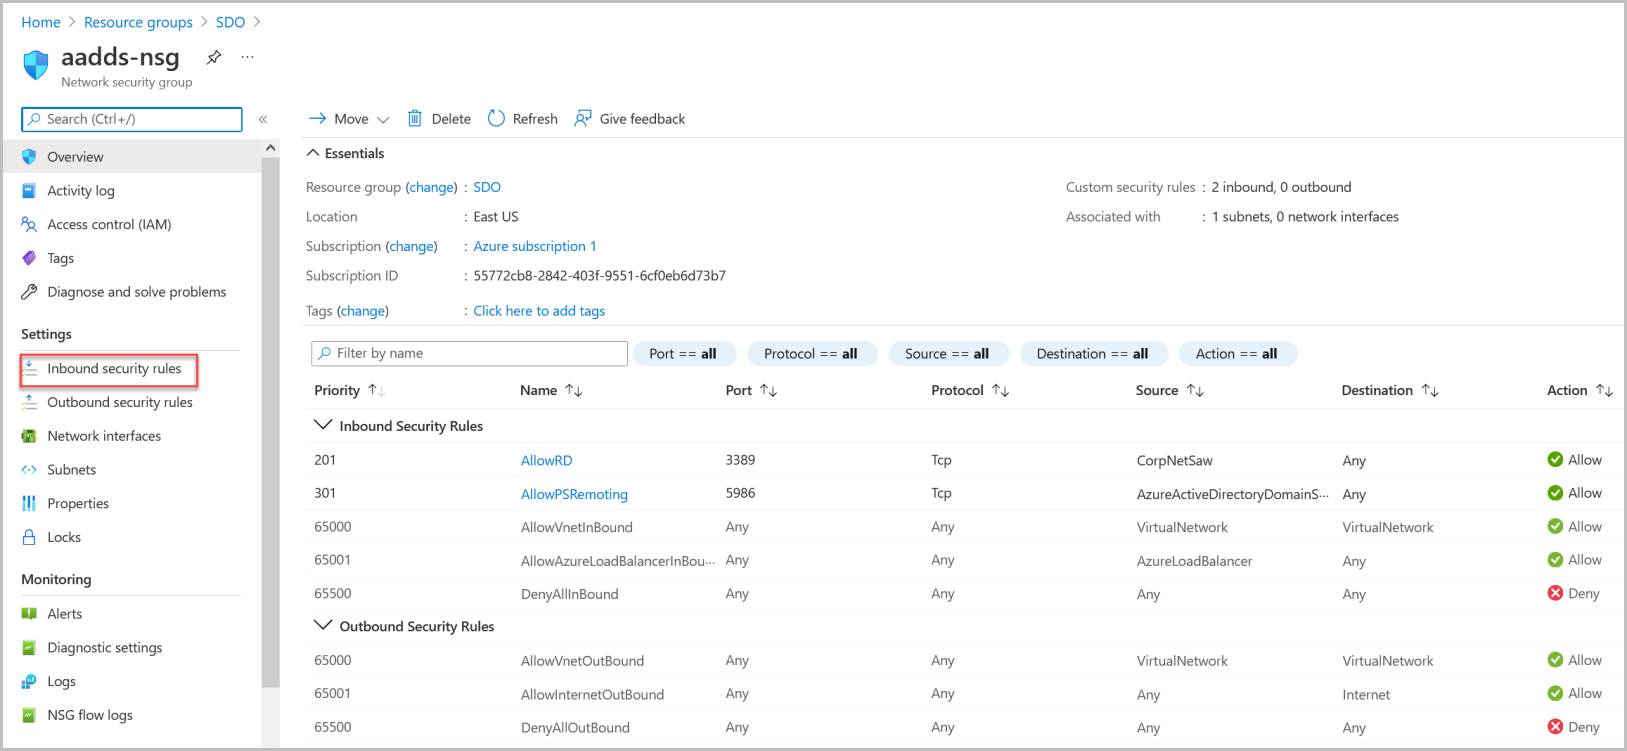Open the AllowRD rule link
The width and height of the screenshot is (1627, 751).
(x=547, y=461)
